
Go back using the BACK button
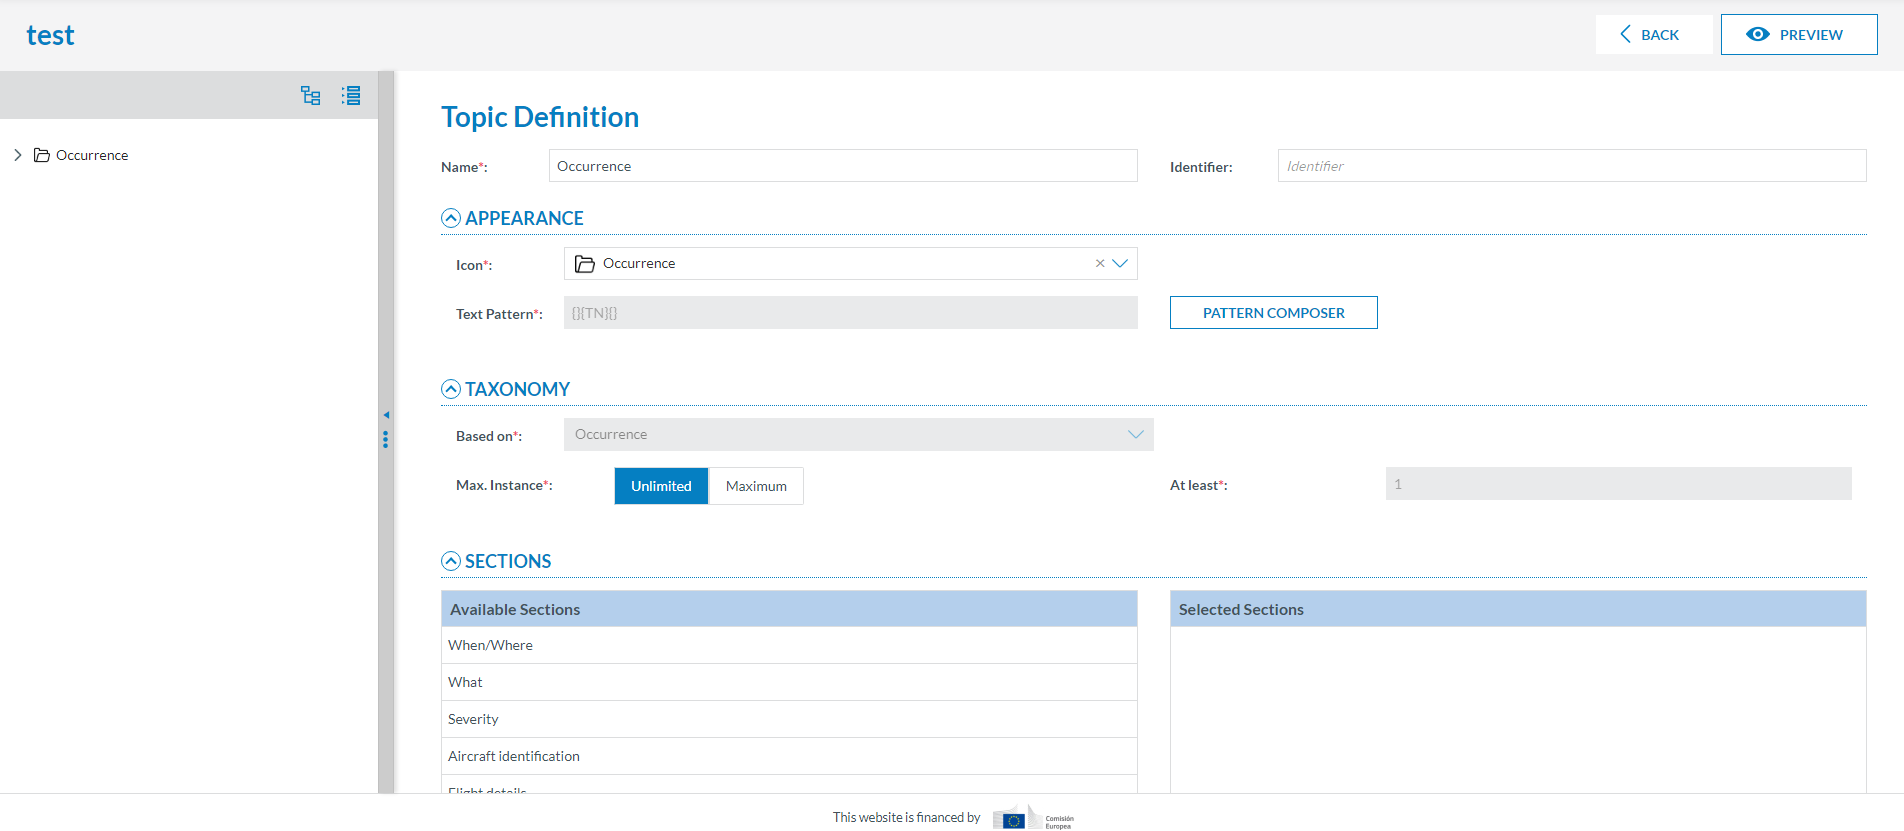[1652, 35]
